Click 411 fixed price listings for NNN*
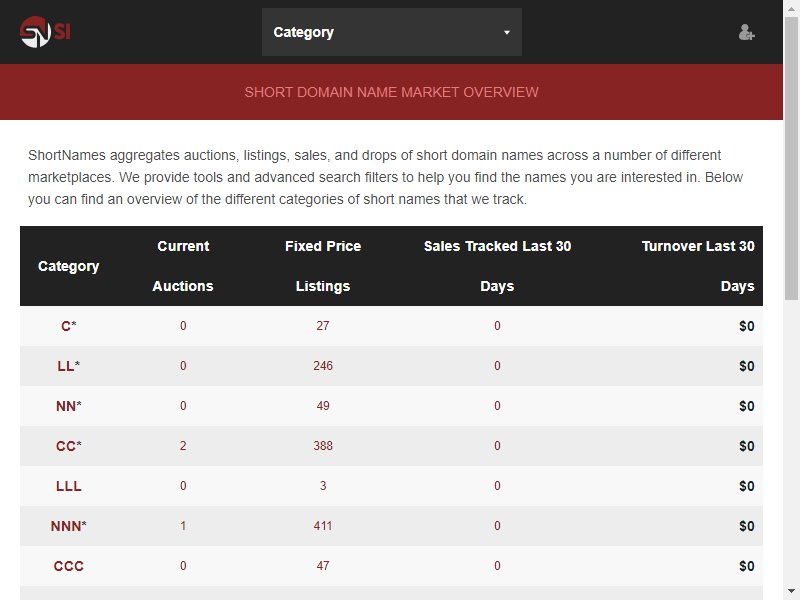This screenshot has height=600, width=800. point(323,526)
